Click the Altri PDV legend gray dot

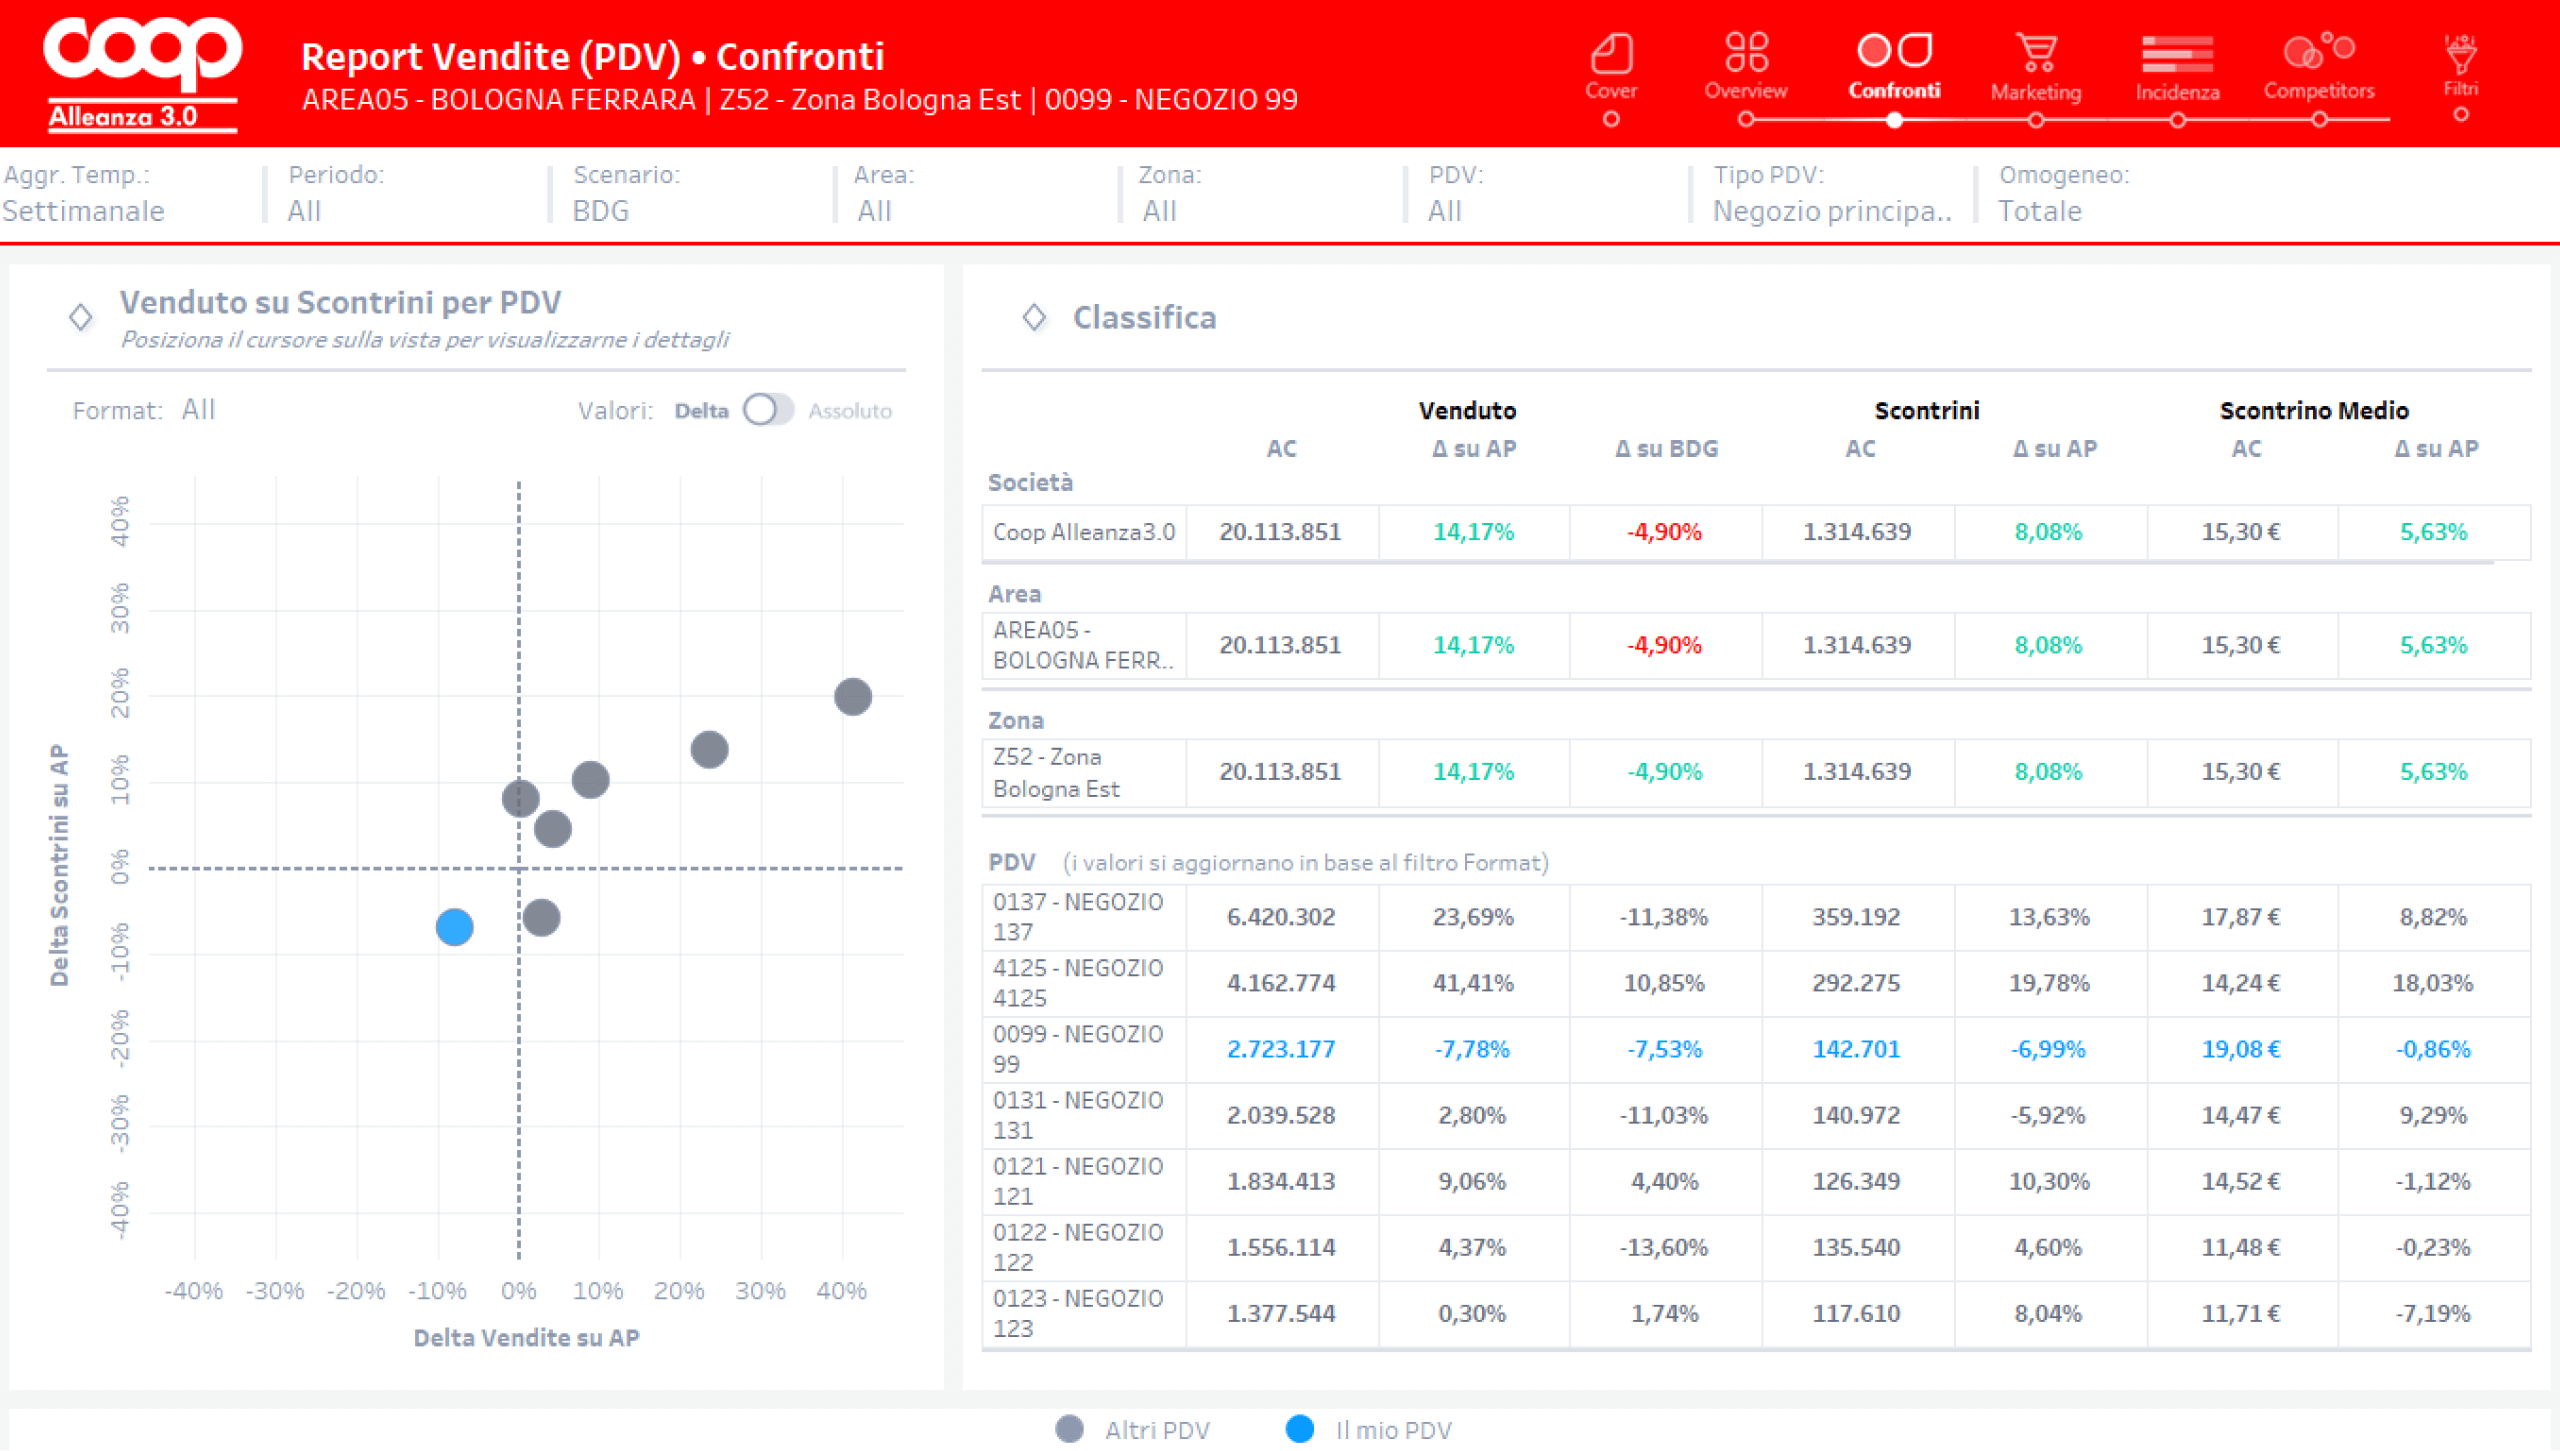coord(1069,1429)
